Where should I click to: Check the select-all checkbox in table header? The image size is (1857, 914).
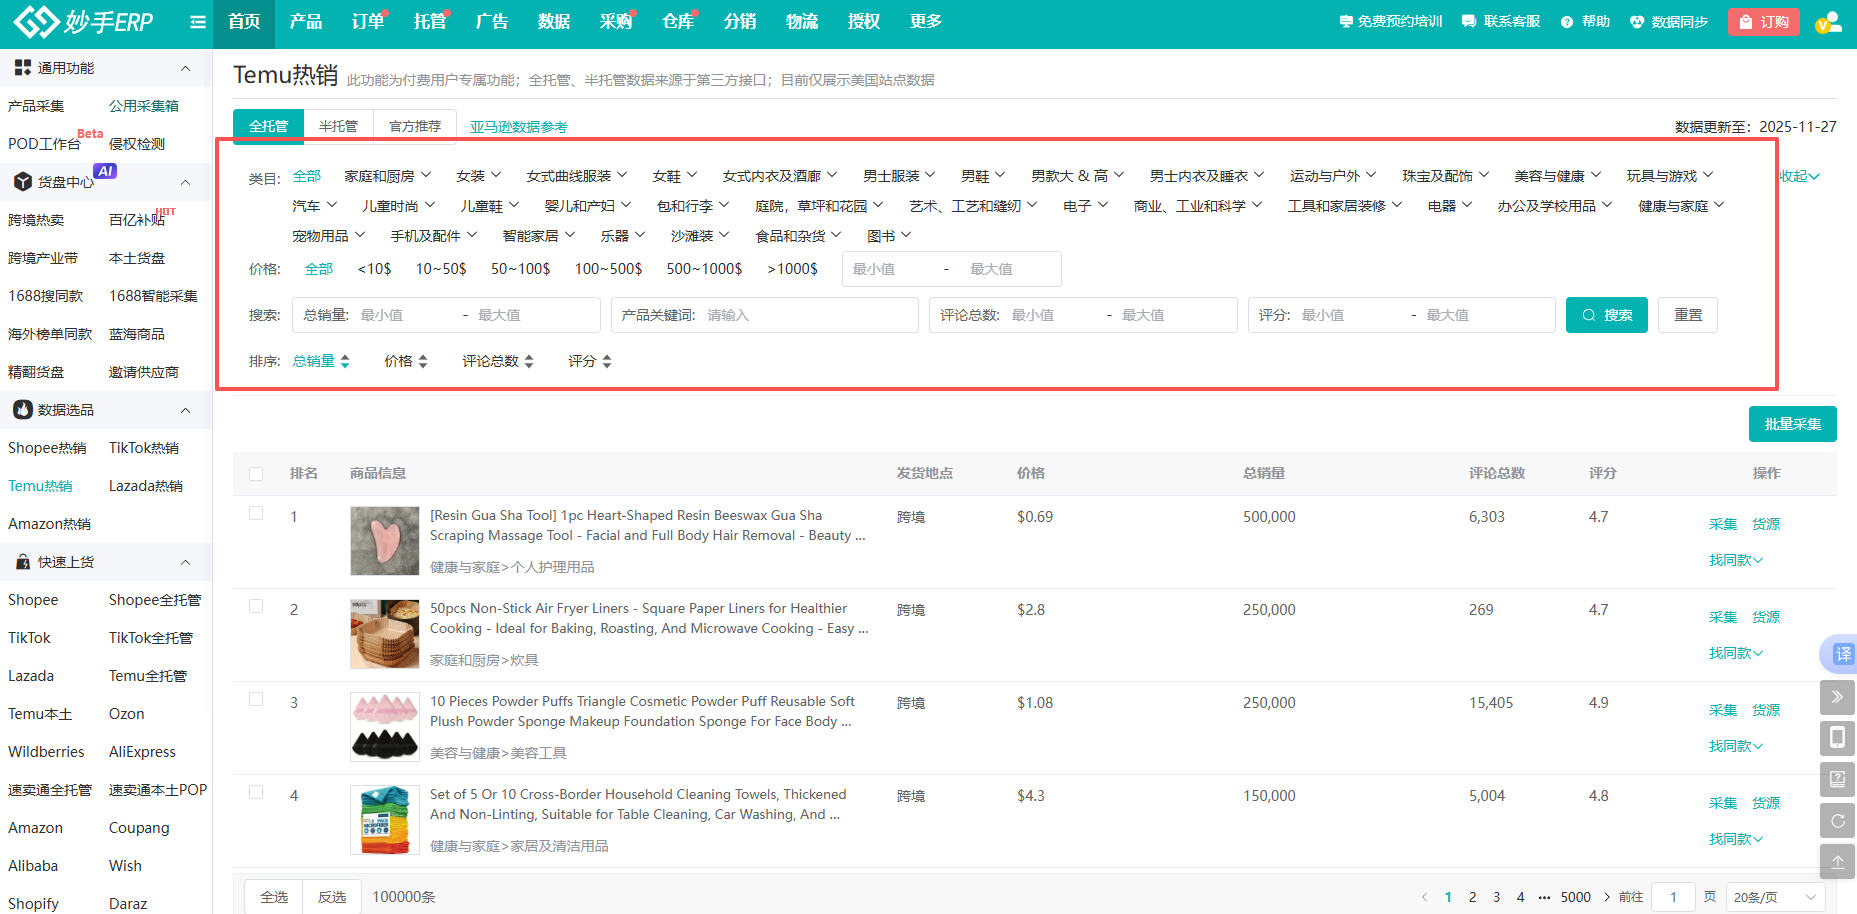pyautogui.click(x=256, y=474)
